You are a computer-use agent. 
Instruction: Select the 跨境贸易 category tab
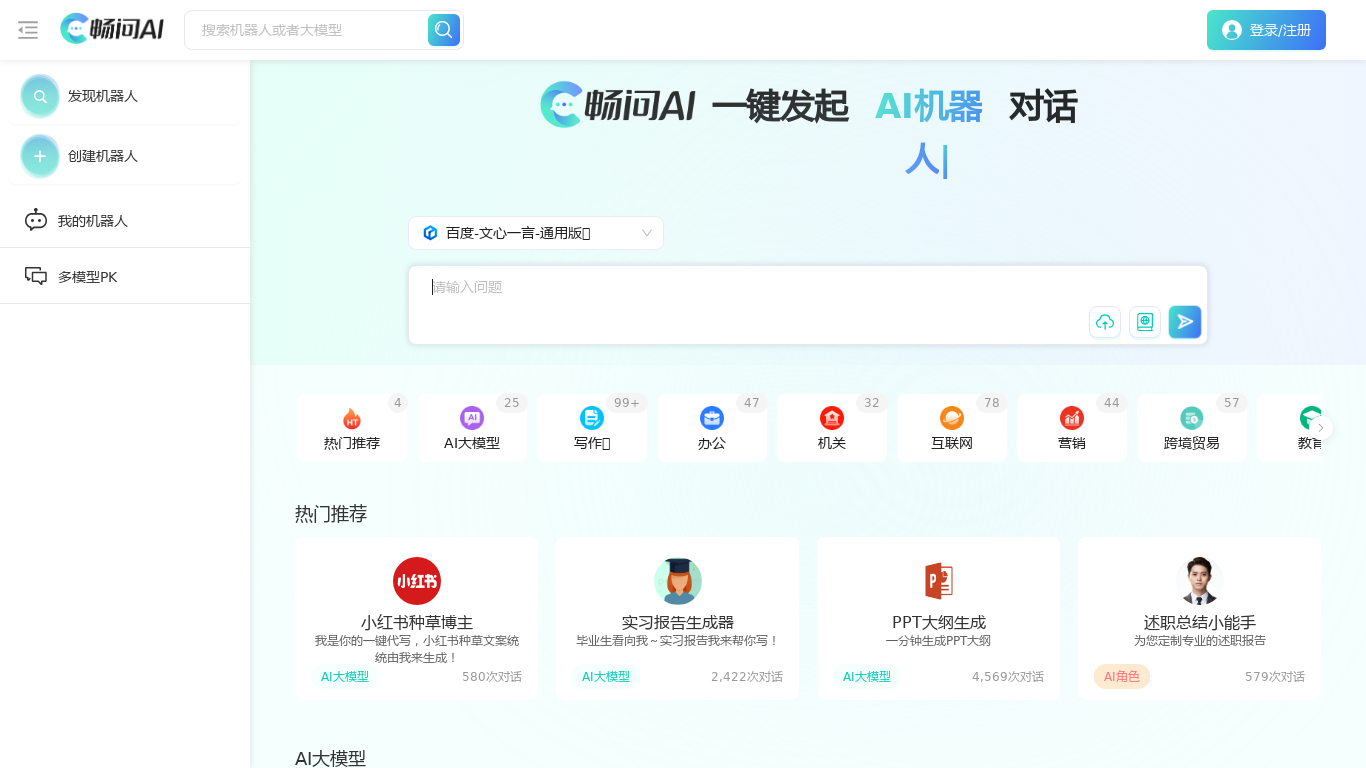tap(1192, 428)
